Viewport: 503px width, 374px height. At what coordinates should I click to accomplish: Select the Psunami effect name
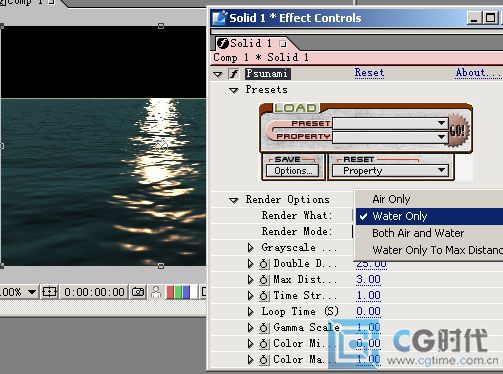point(267,74)
